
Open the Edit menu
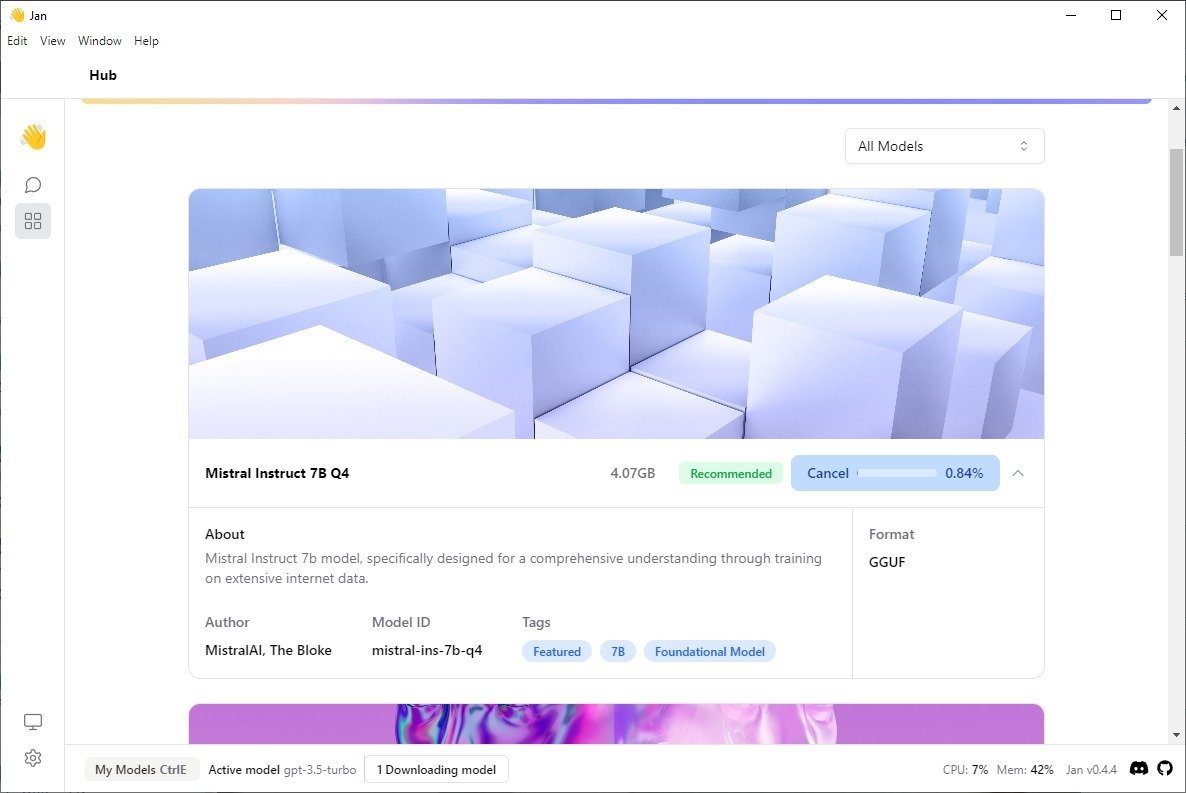[x=17, y=41]
